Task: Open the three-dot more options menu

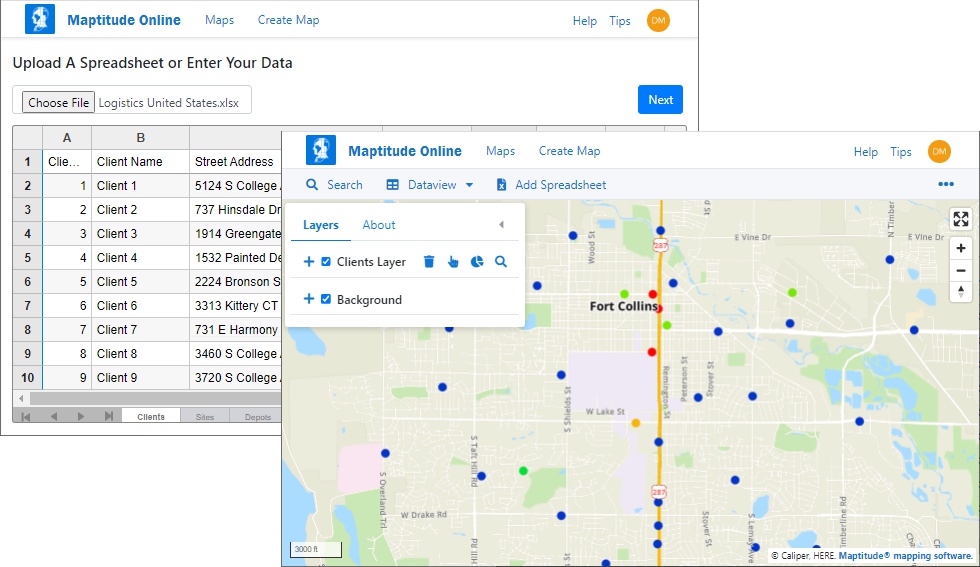Action: [x=946, y=184]
